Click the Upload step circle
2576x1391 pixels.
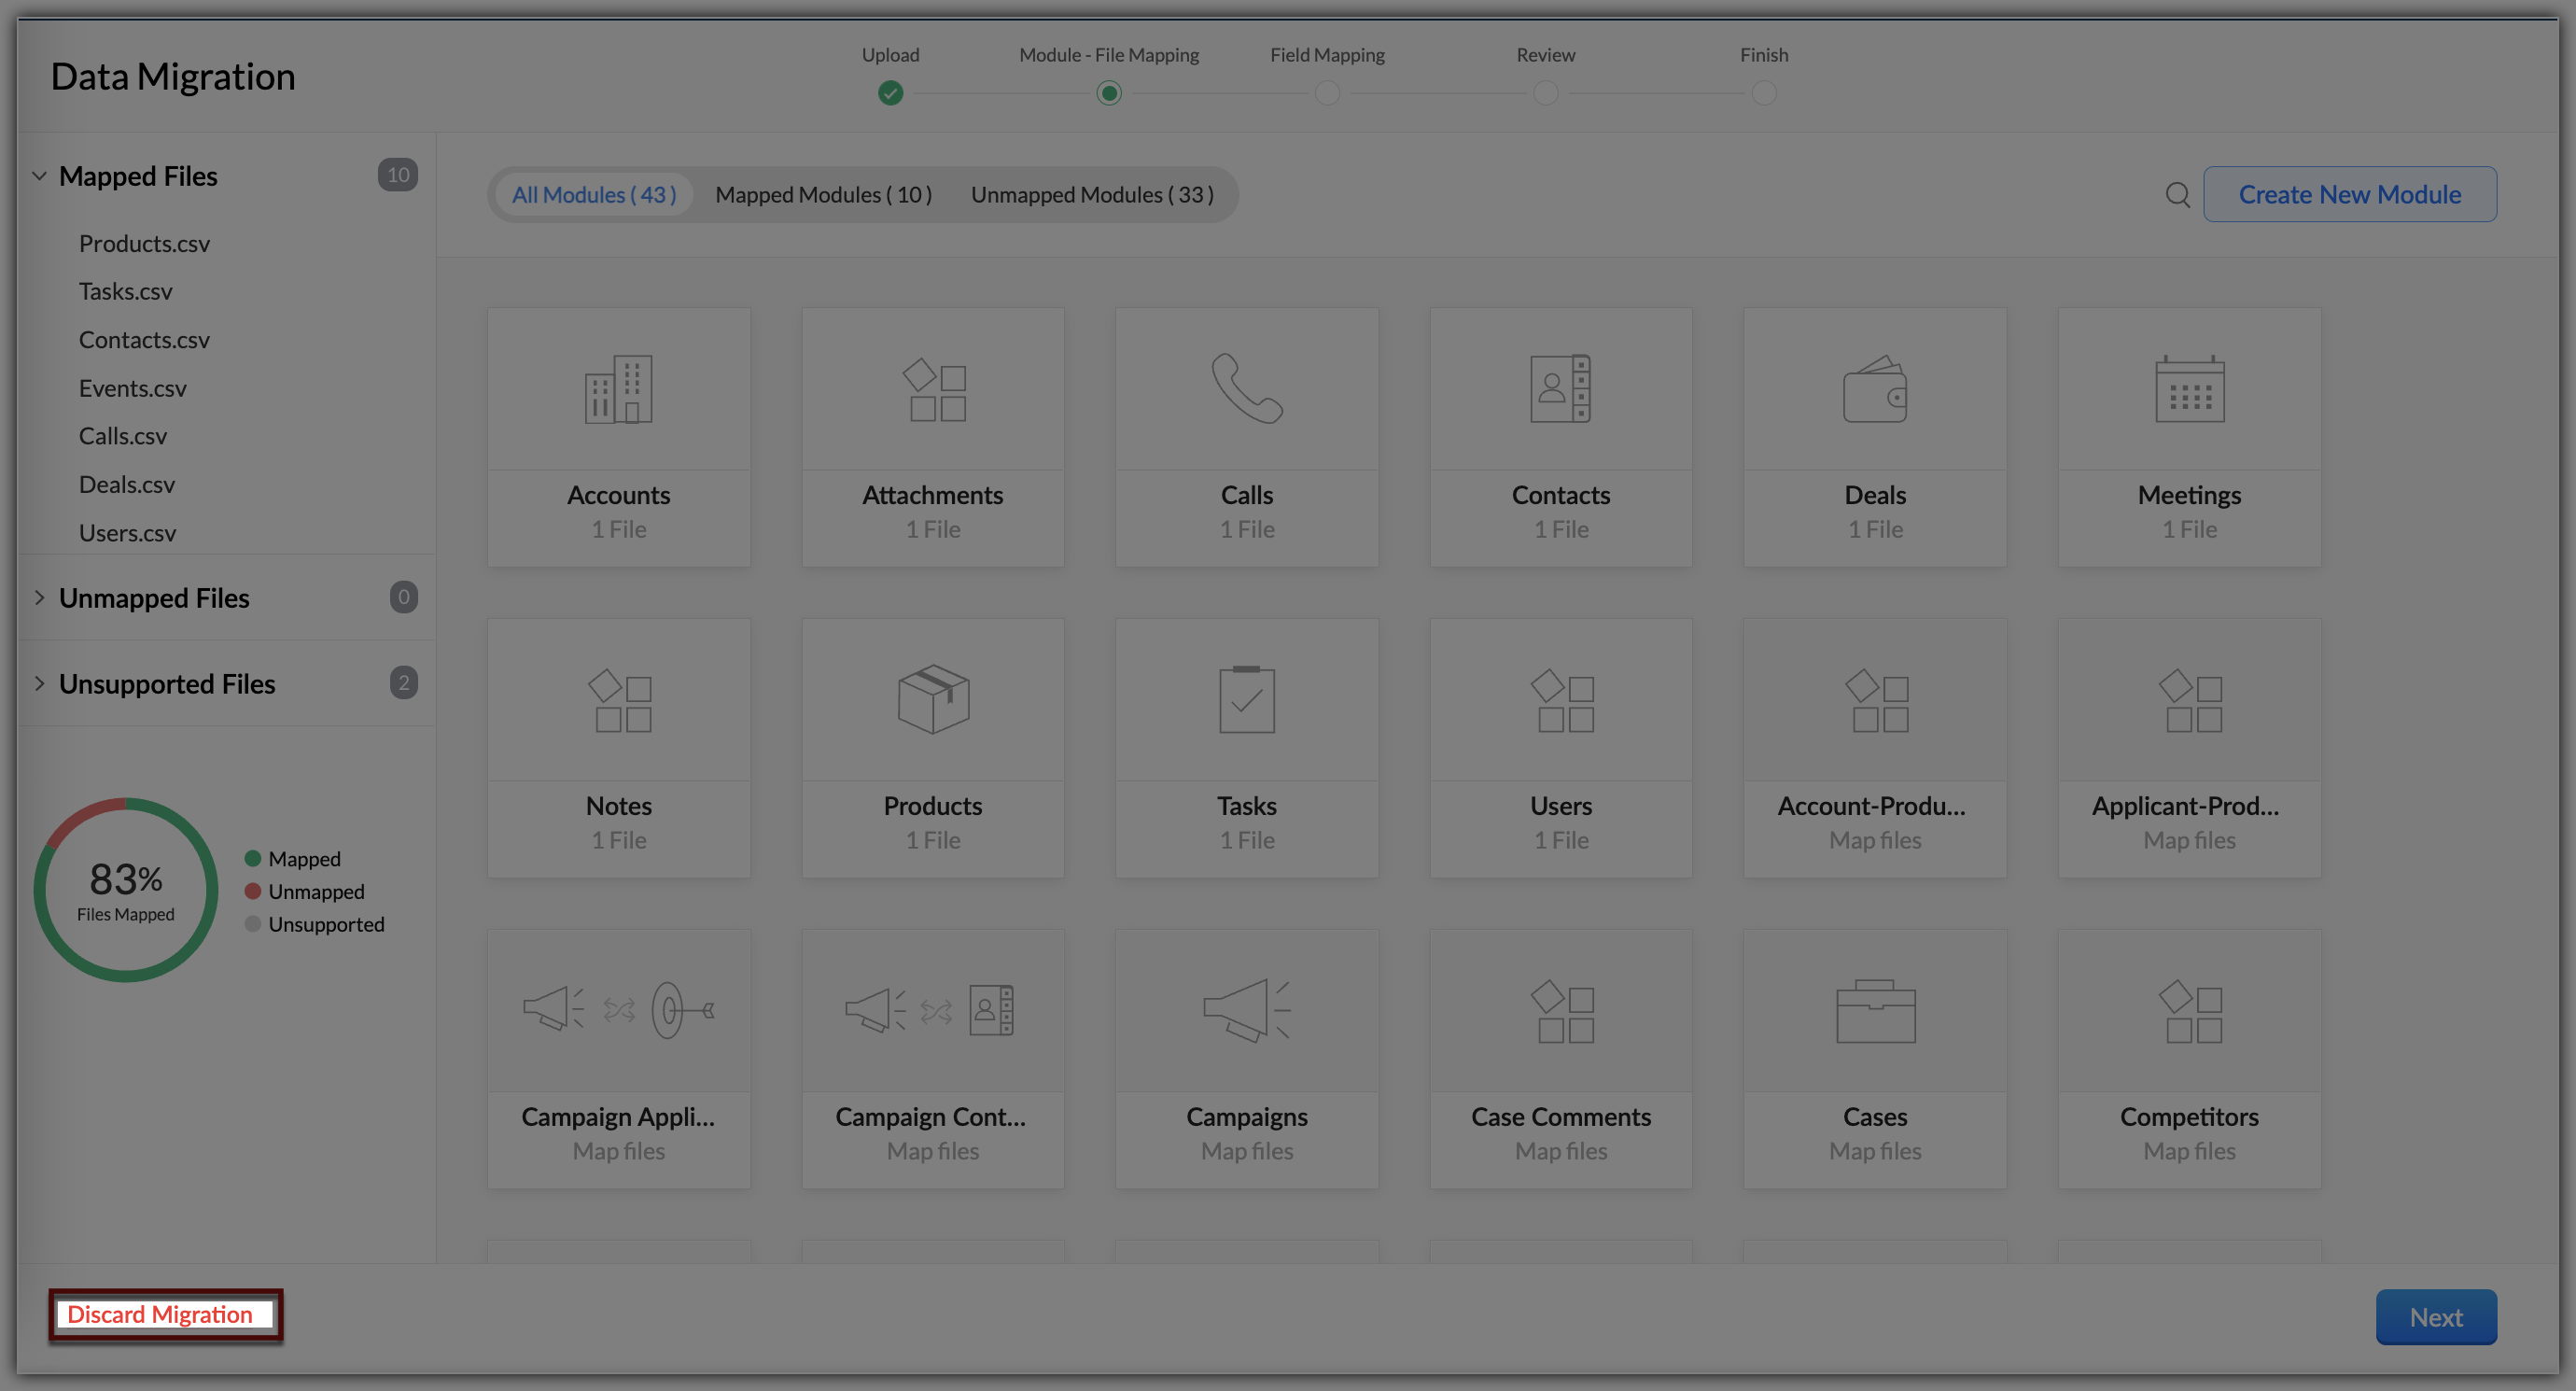(890, 93)
